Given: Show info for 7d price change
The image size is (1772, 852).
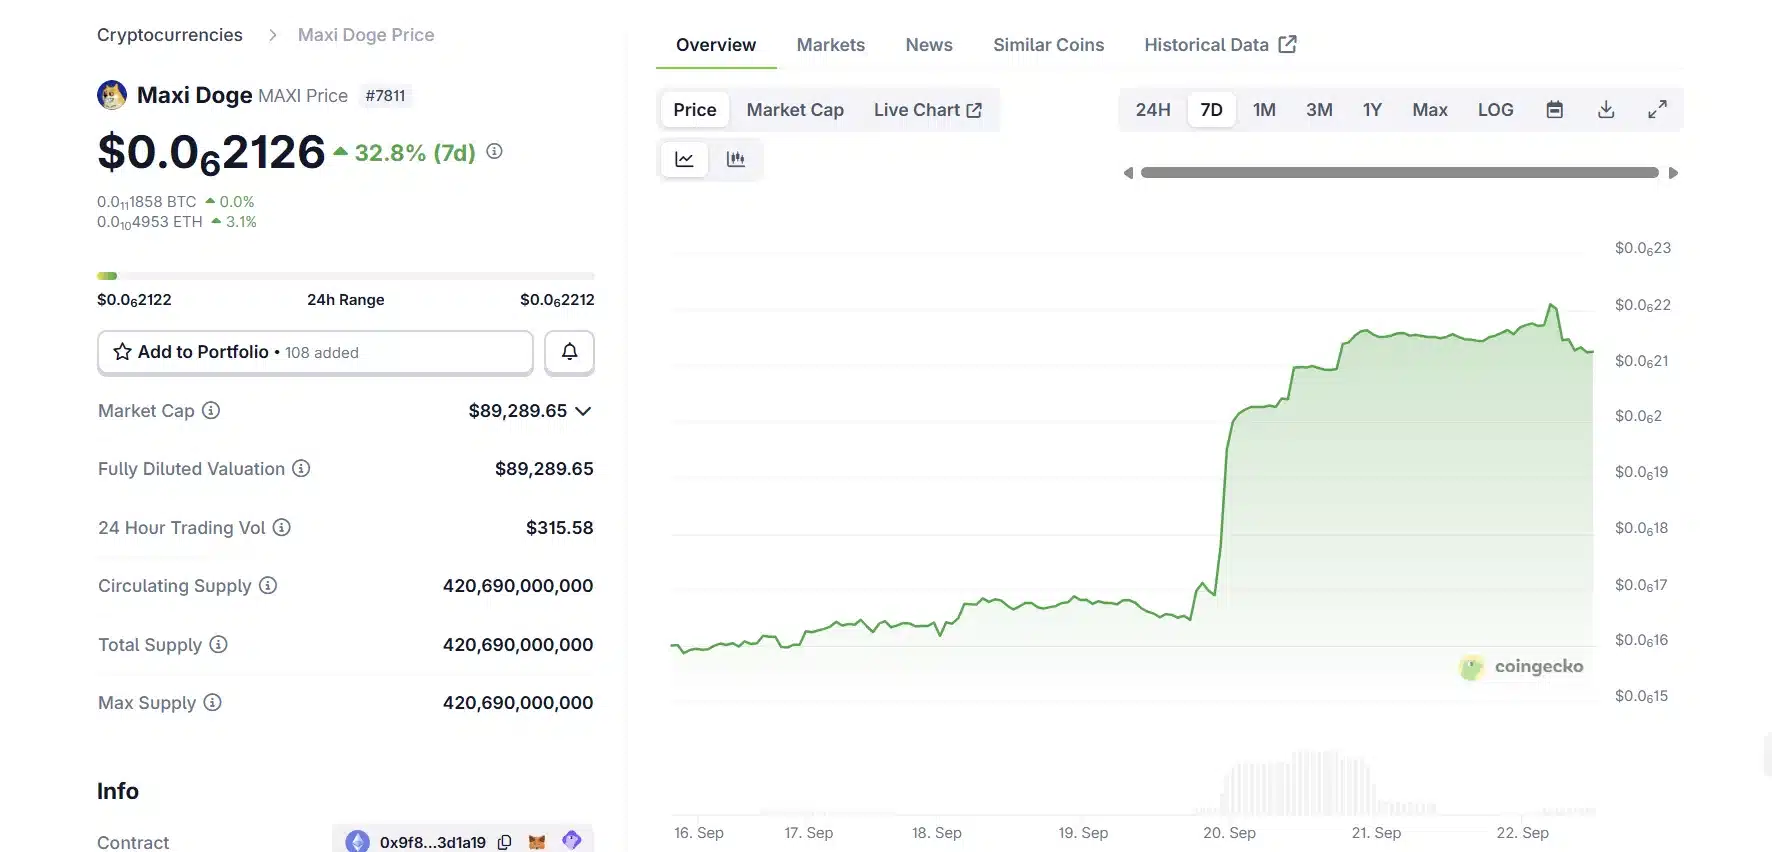Looking at the screenshot, I should [494, 151].
